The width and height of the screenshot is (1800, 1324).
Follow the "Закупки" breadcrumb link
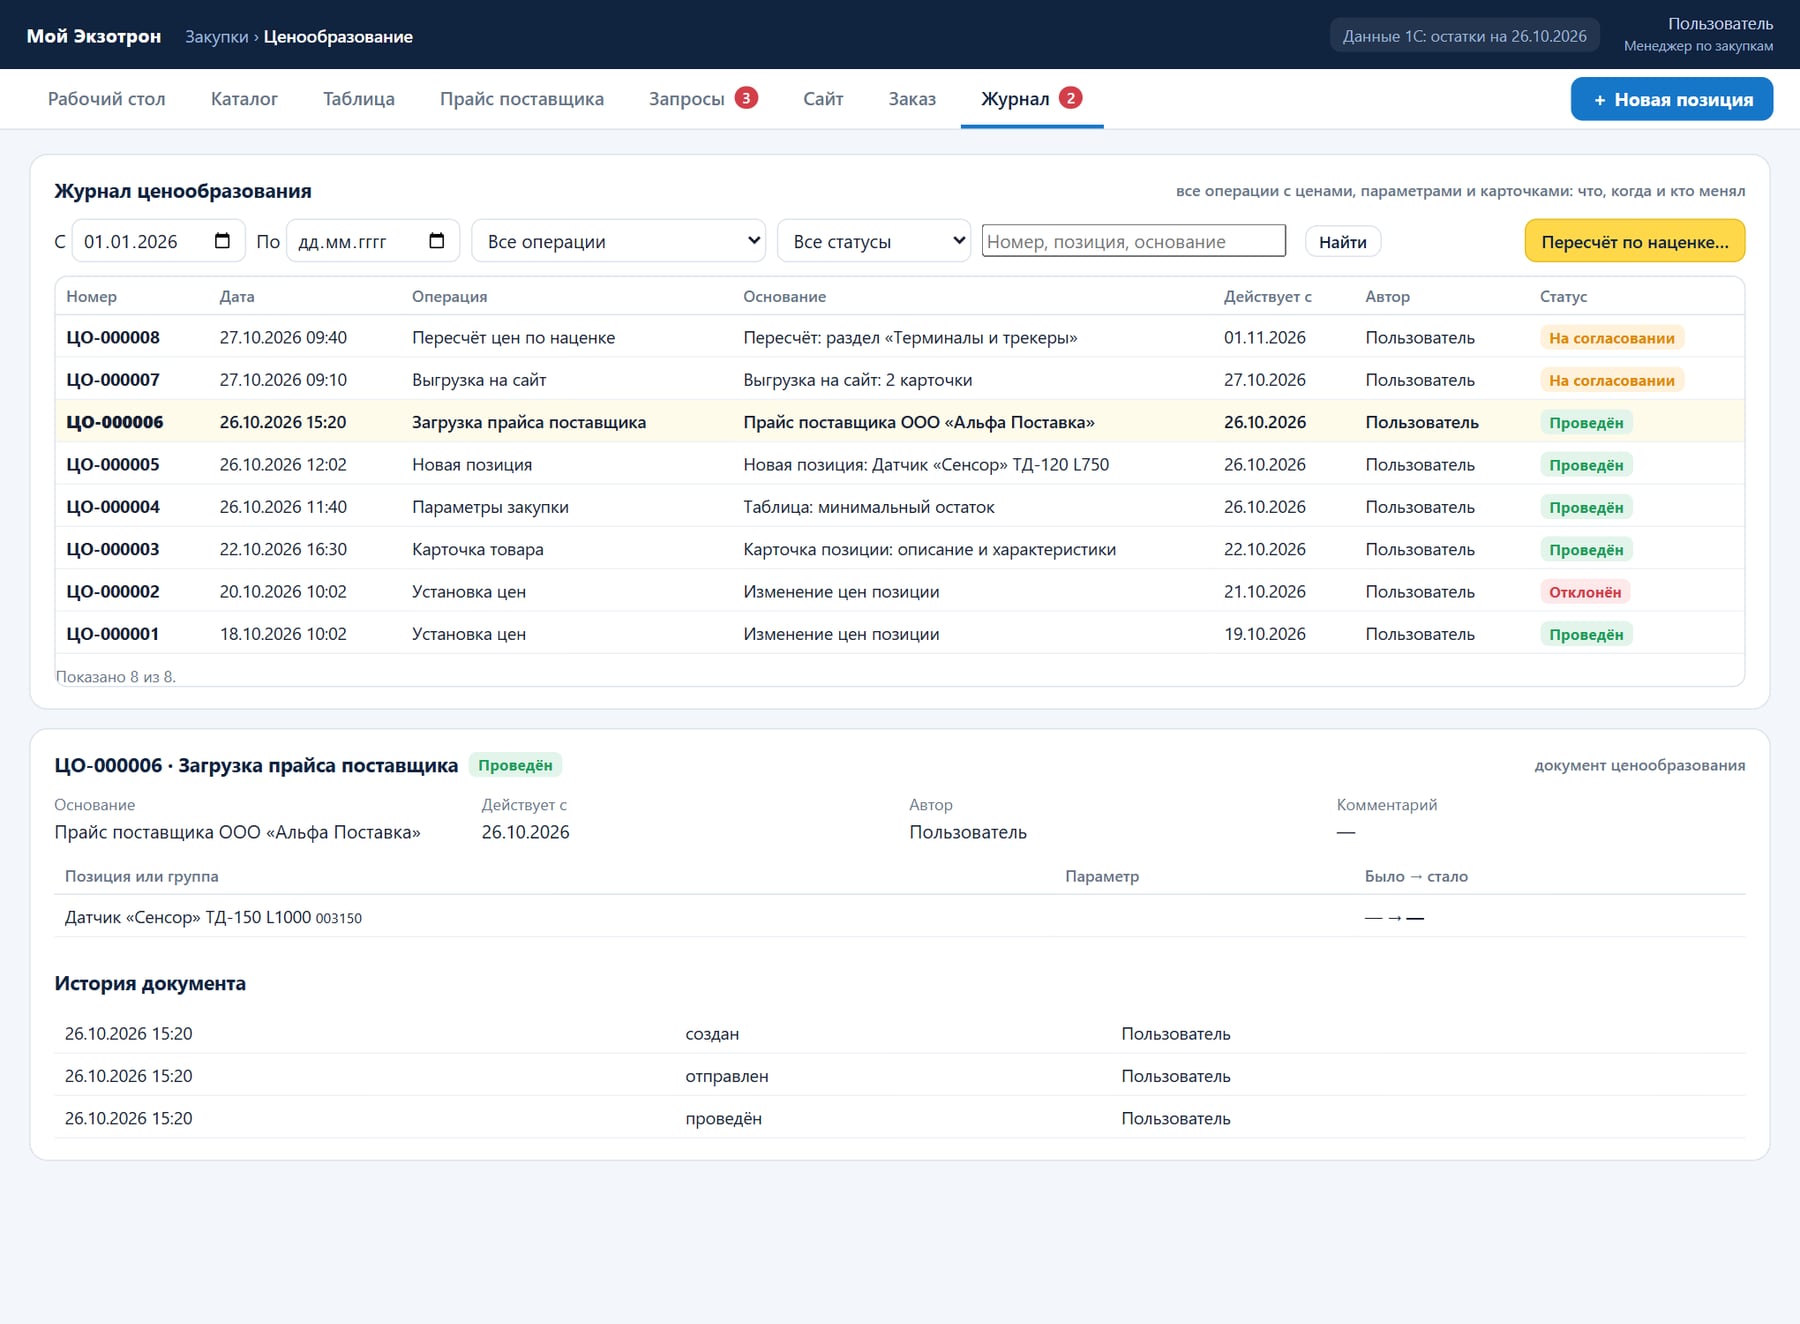point(217,36)
